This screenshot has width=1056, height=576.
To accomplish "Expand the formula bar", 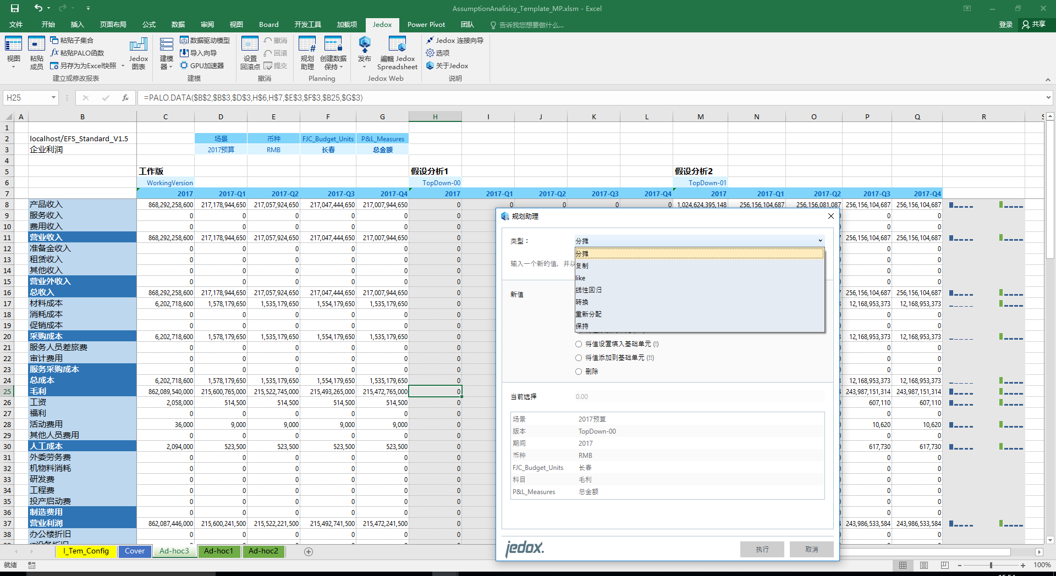I will (x=1048, y=98).
